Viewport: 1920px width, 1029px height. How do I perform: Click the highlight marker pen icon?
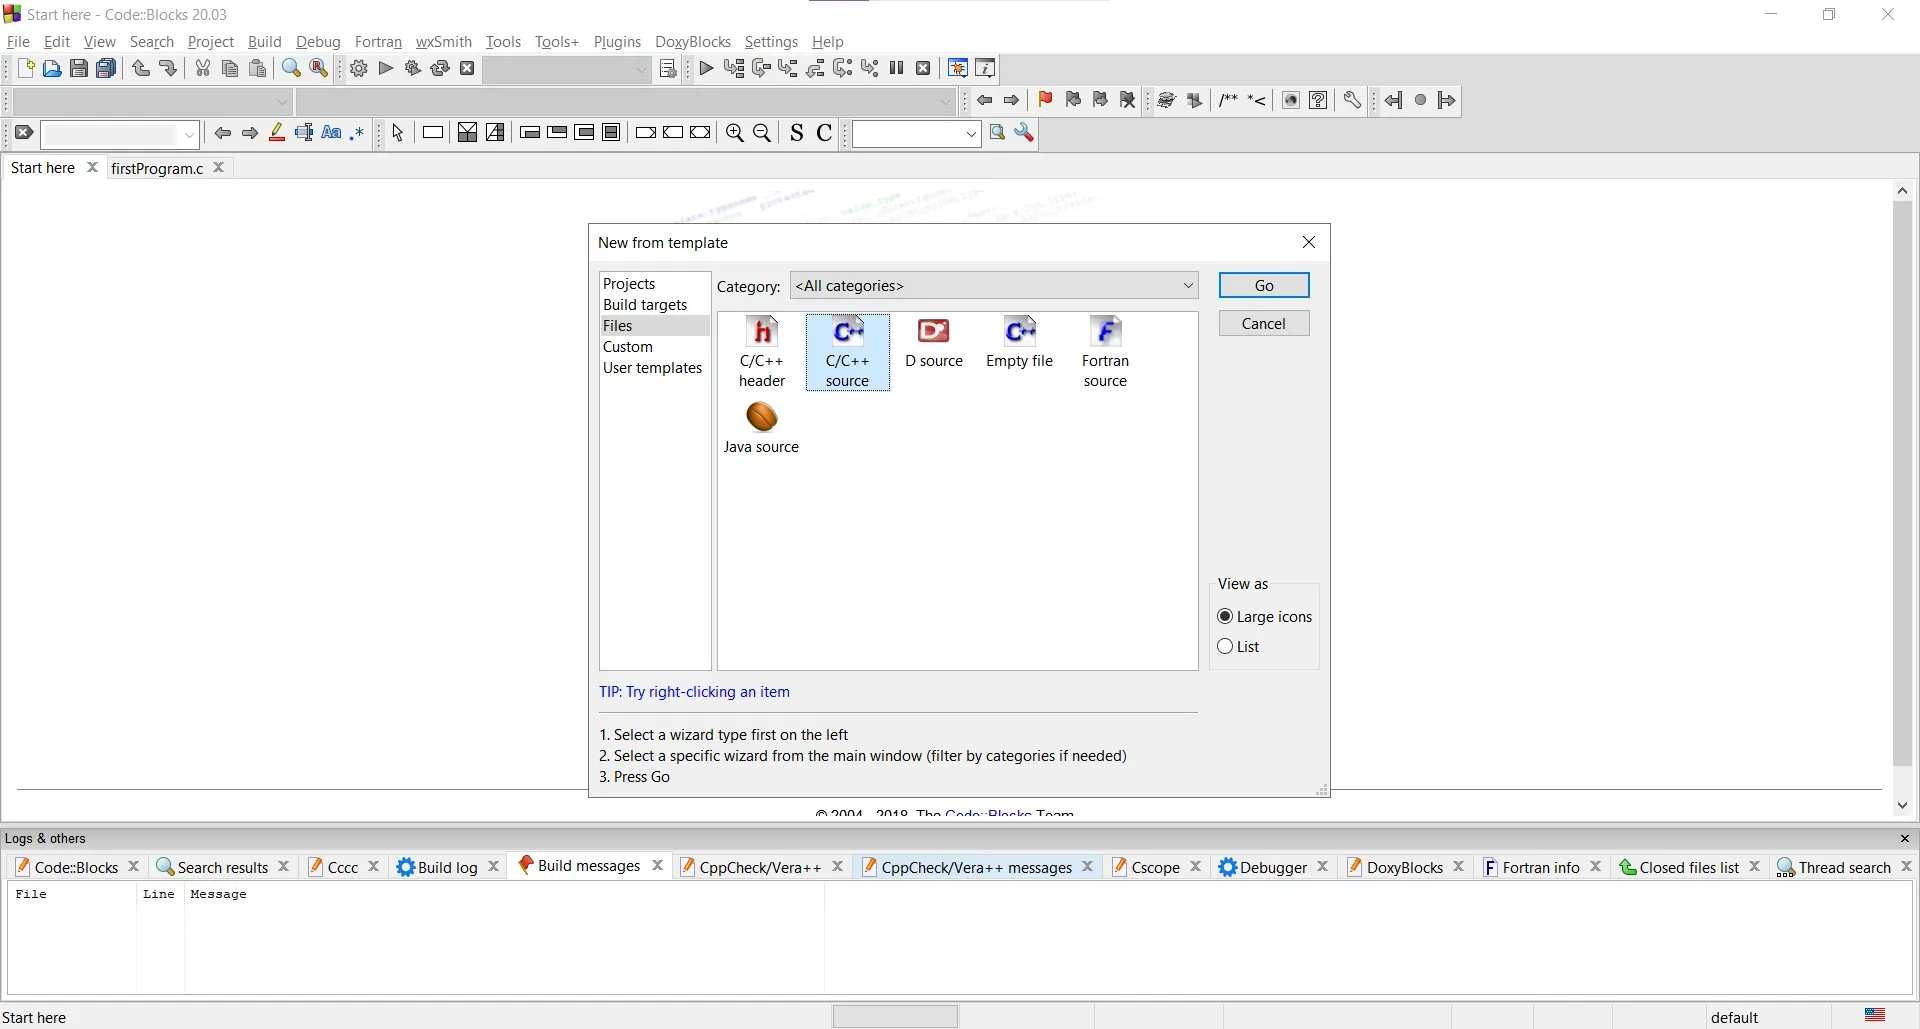coord(277,134)
